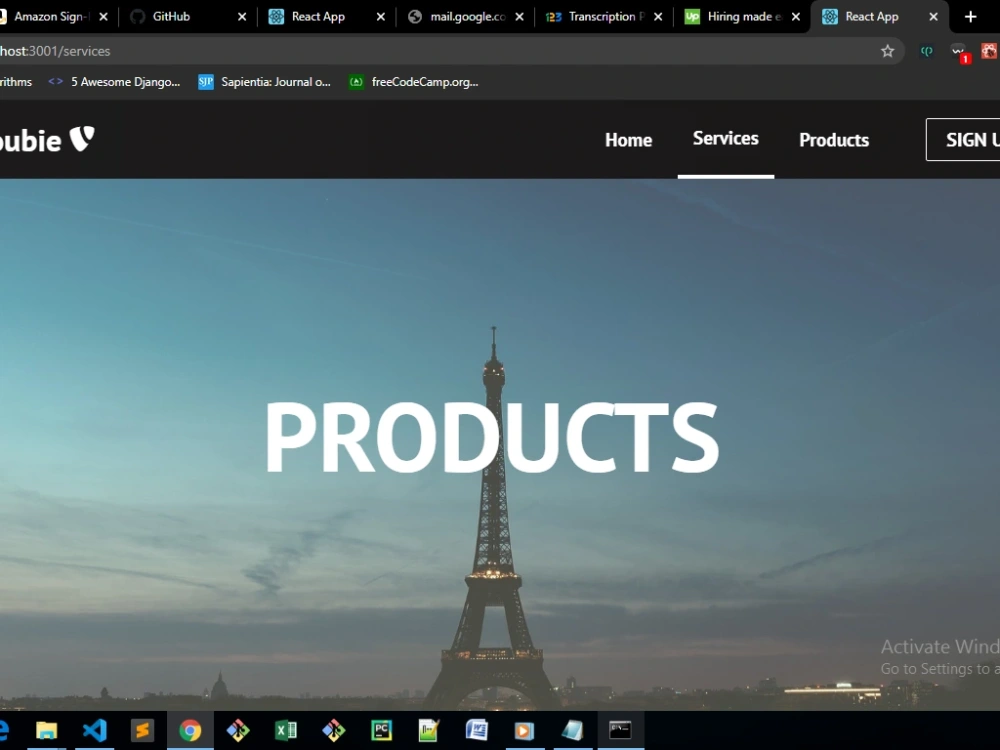The width and height of the screenshot is (1000, 750).
Task: Open the freeCodeCamp.org bookmark
Action: coord(413,82)
